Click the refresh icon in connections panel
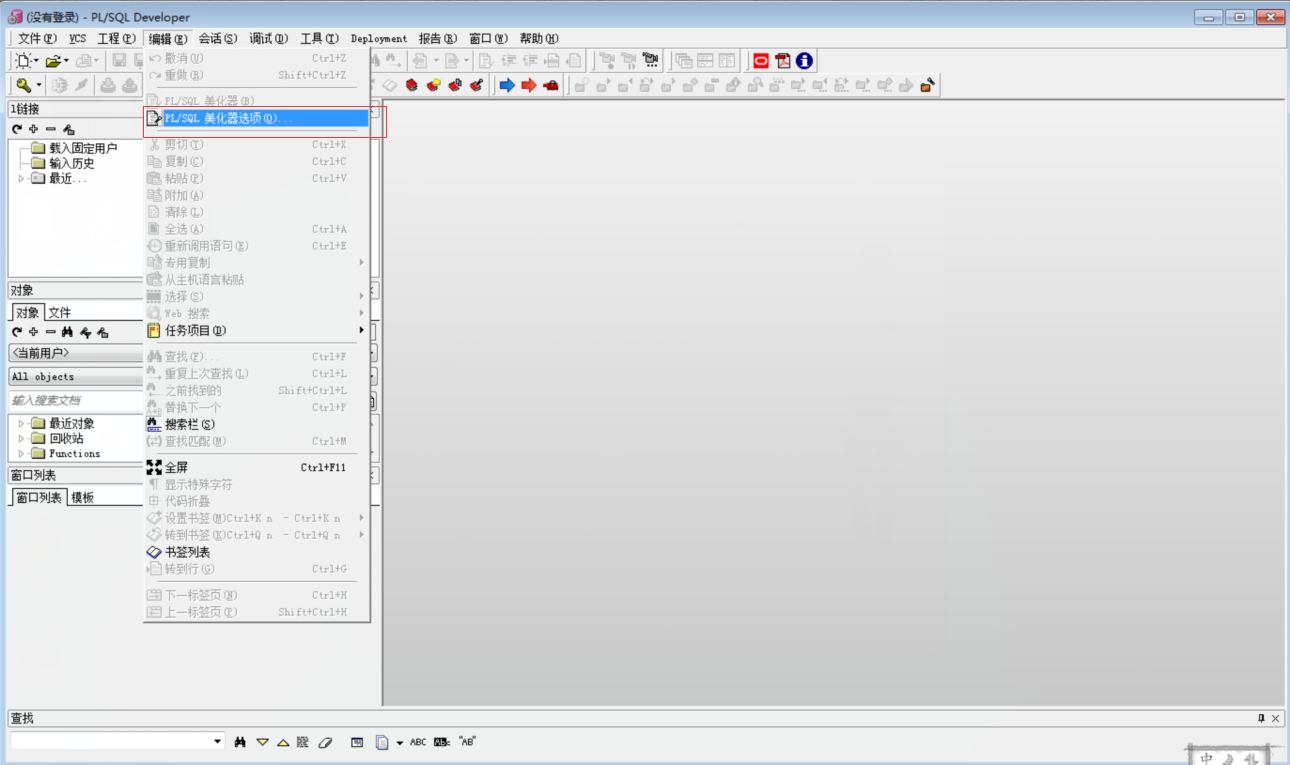The width and height of the screenshot is (1290, 765). coord(17,129)
